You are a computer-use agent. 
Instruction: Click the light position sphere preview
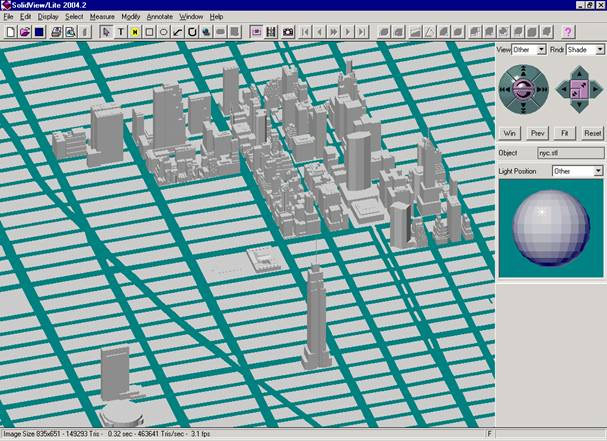pyautogui.click(x=551, y=230)
